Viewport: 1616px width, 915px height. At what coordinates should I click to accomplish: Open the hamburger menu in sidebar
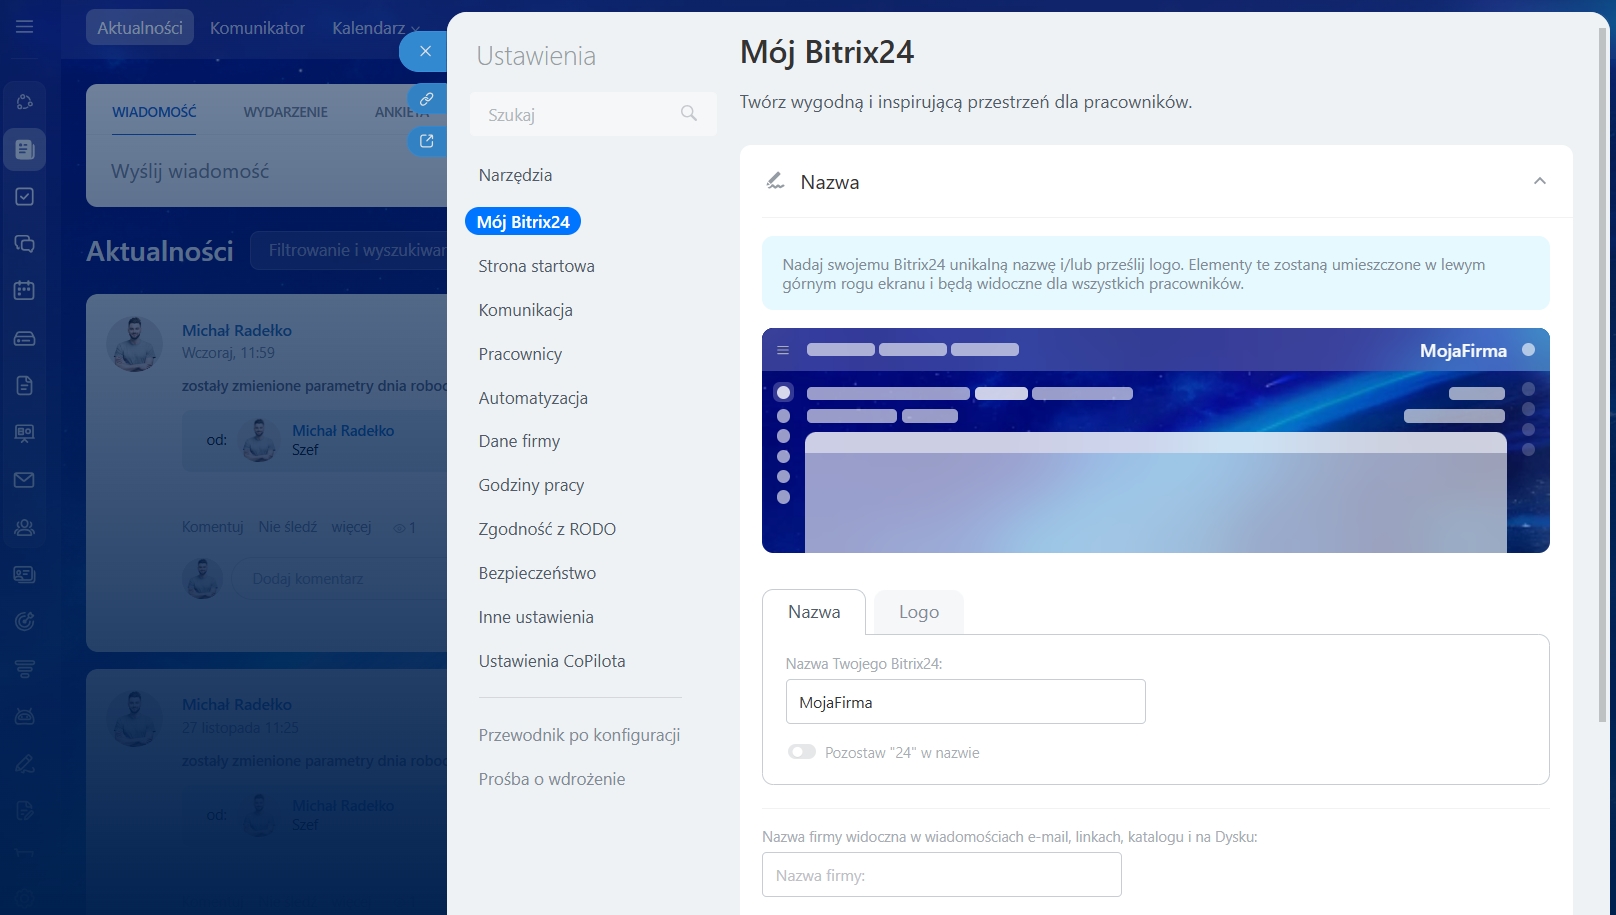pyautogui.click(x=25, y=27)
